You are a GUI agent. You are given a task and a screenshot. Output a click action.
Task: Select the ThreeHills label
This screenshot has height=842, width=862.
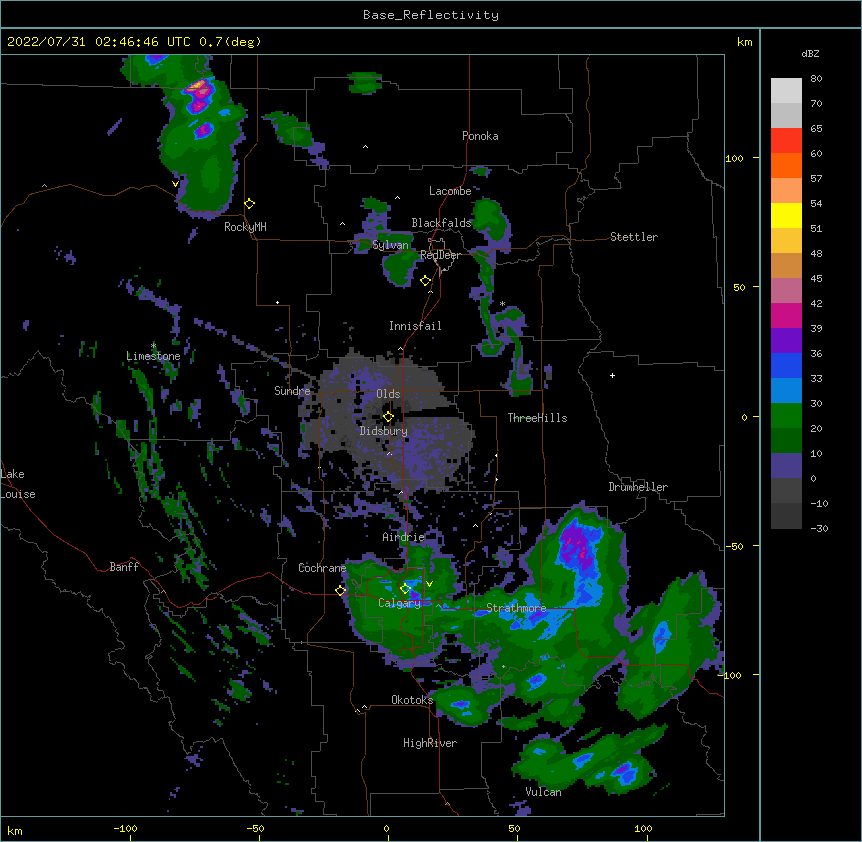coord(537,418)
